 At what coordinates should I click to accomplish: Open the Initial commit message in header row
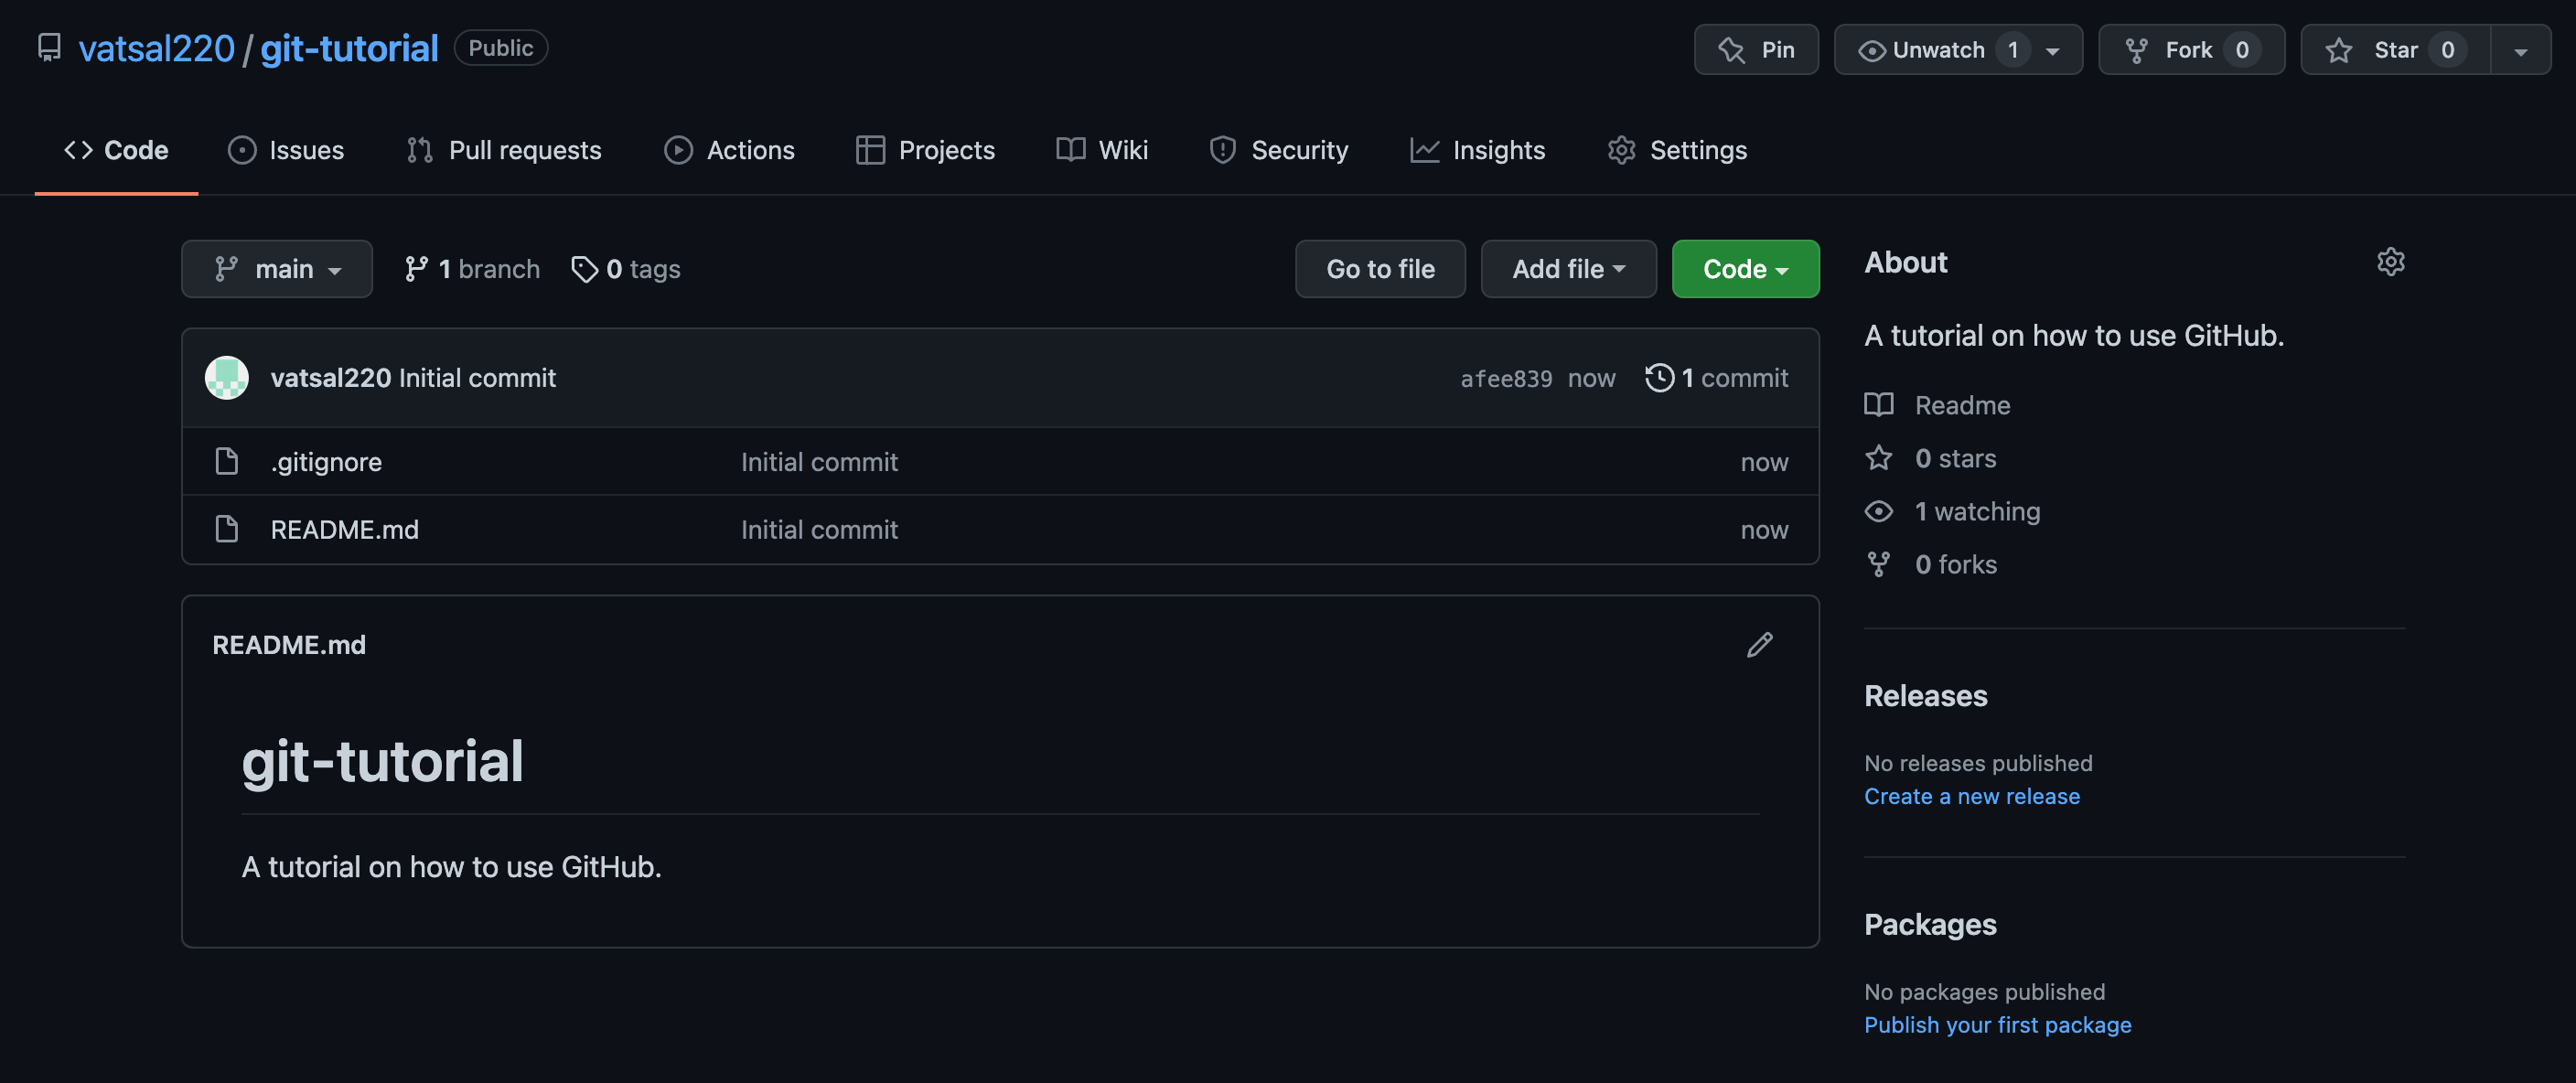pos(477,378)
